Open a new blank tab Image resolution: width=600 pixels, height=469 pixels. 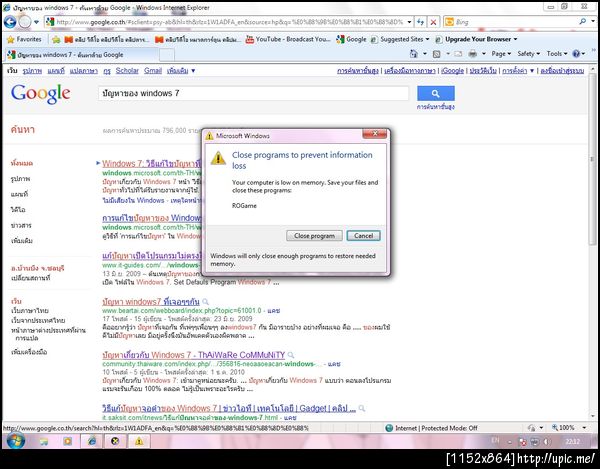click(167, 55)
